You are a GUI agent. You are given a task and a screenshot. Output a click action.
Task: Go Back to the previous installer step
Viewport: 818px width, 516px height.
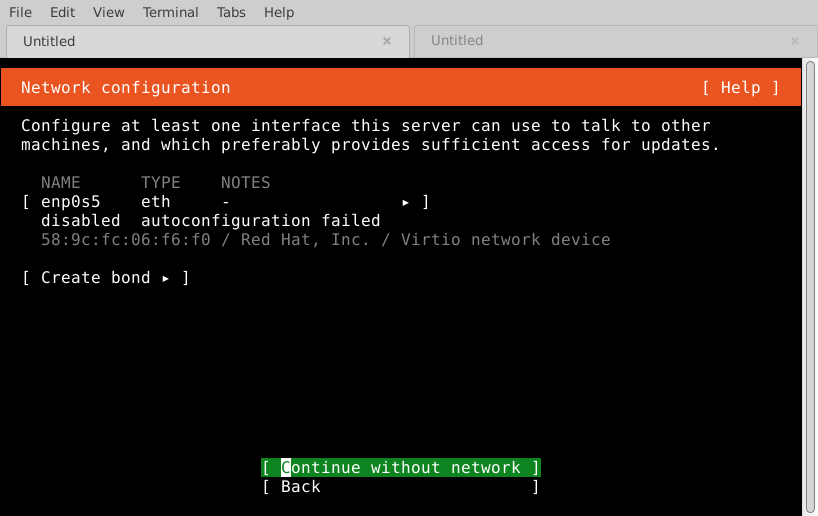(400, 487)
